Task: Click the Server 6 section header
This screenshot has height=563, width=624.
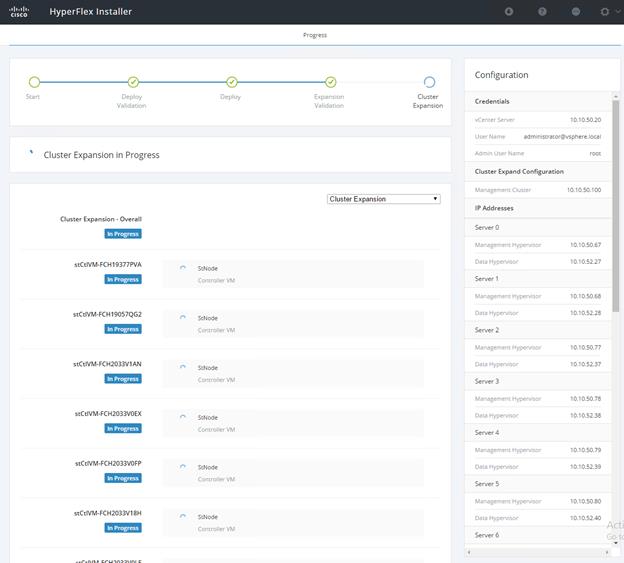Action: pos(538,536)
